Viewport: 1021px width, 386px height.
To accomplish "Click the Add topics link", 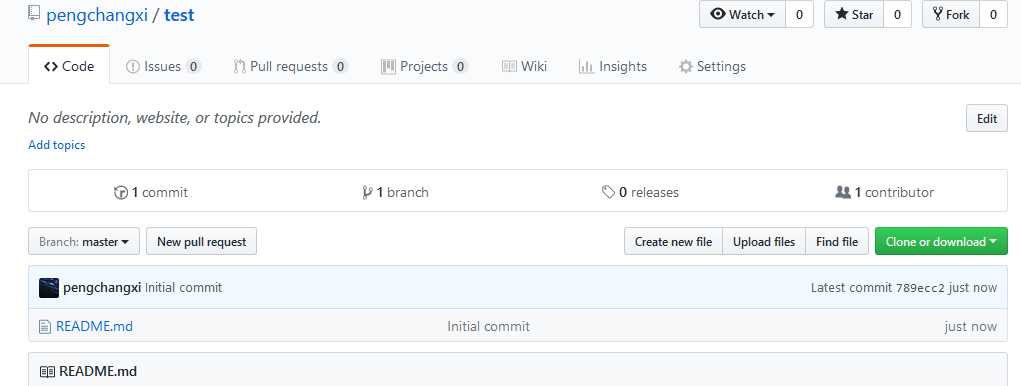I will [x=57, y=145].
